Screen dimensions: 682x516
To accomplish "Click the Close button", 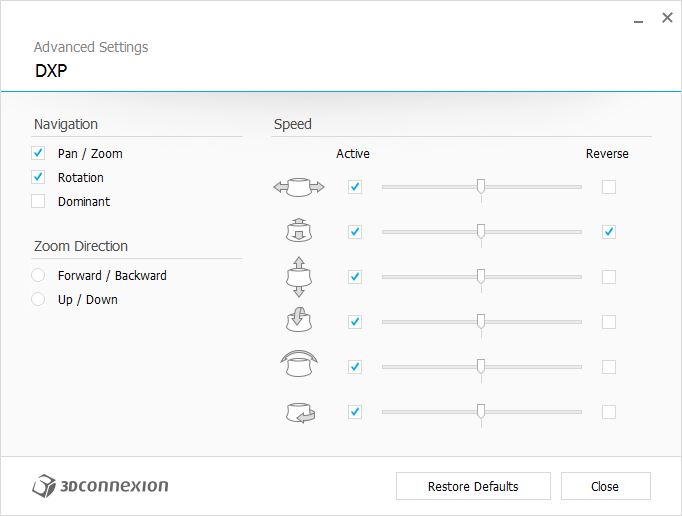I will coord(605,486).
